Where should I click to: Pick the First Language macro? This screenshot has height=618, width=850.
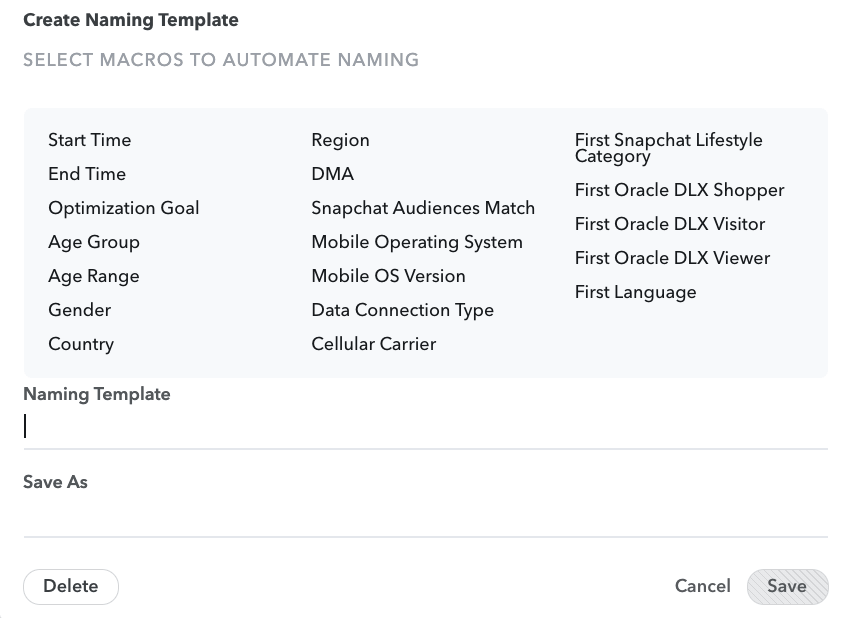[635, 292]
